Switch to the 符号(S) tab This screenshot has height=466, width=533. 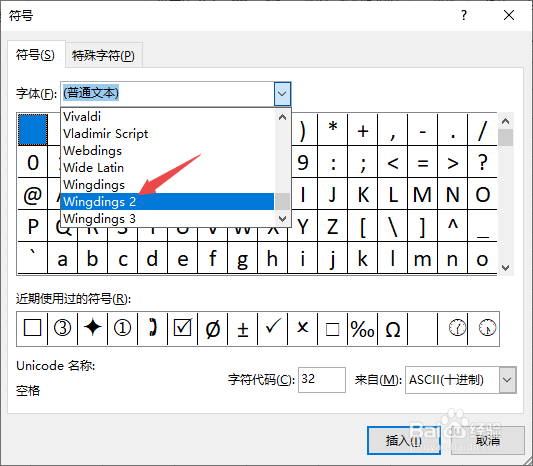click(35, 55)
